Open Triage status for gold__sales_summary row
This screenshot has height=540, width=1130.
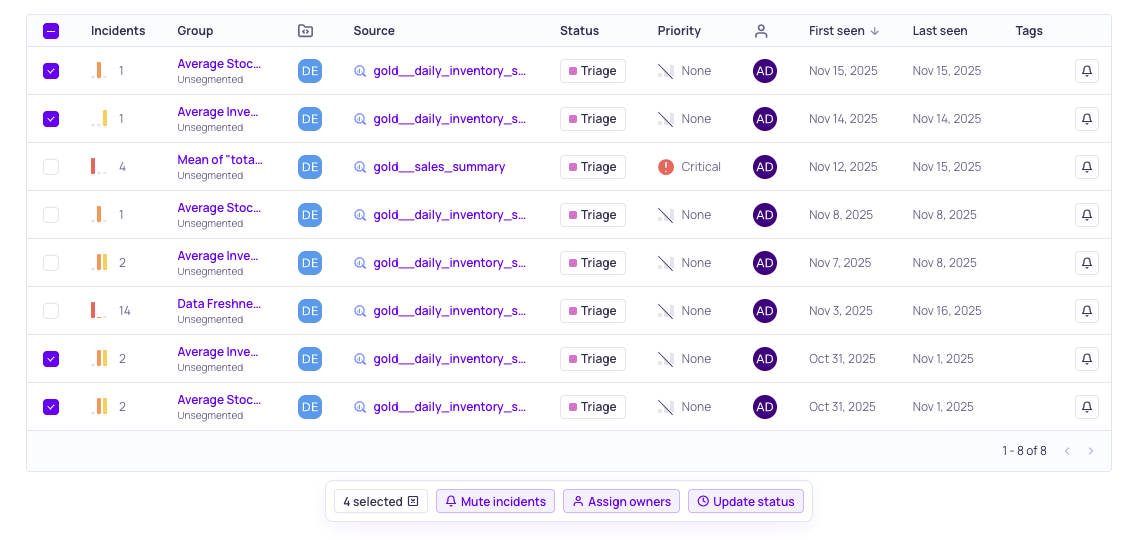point(592,167)
